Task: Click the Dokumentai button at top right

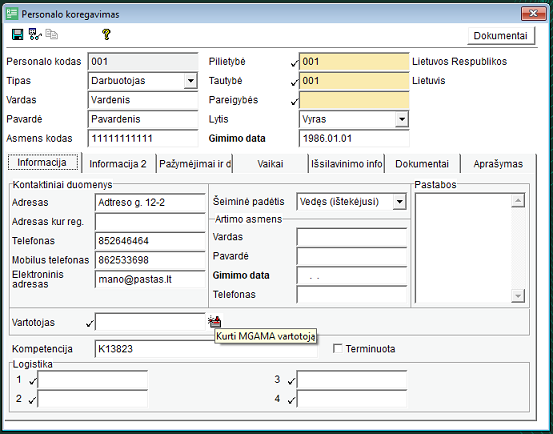Action: pos(500,36)
